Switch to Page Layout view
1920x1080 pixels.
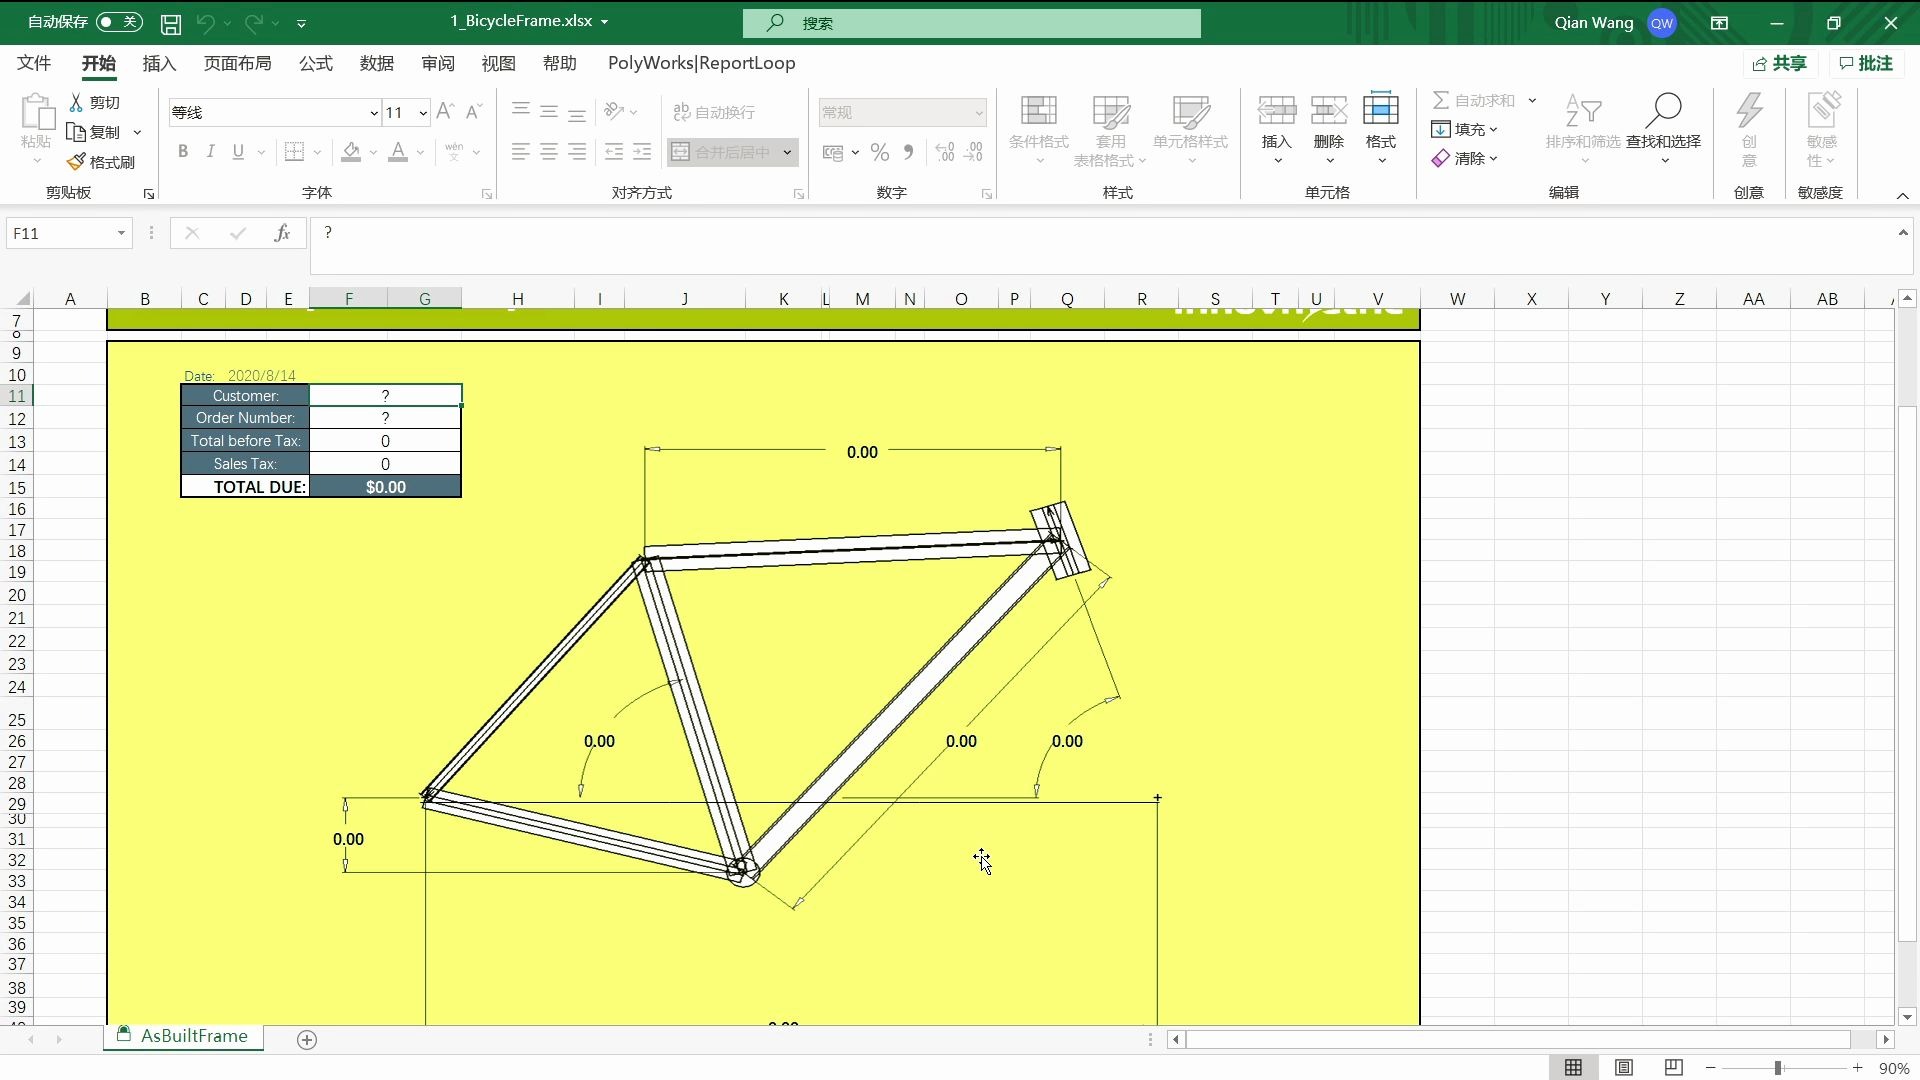[x=1624, y=1068]
